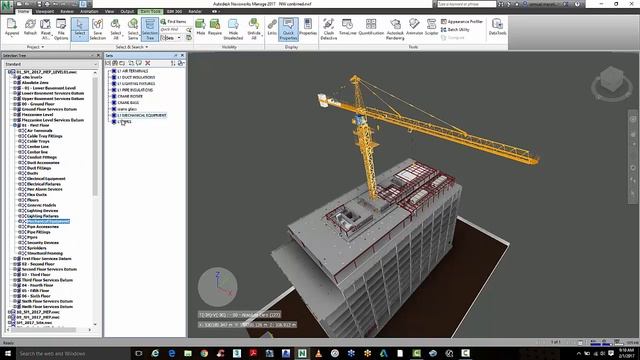
Task: Open the Appearance Profiler
Action: click(x=462, y=21)
